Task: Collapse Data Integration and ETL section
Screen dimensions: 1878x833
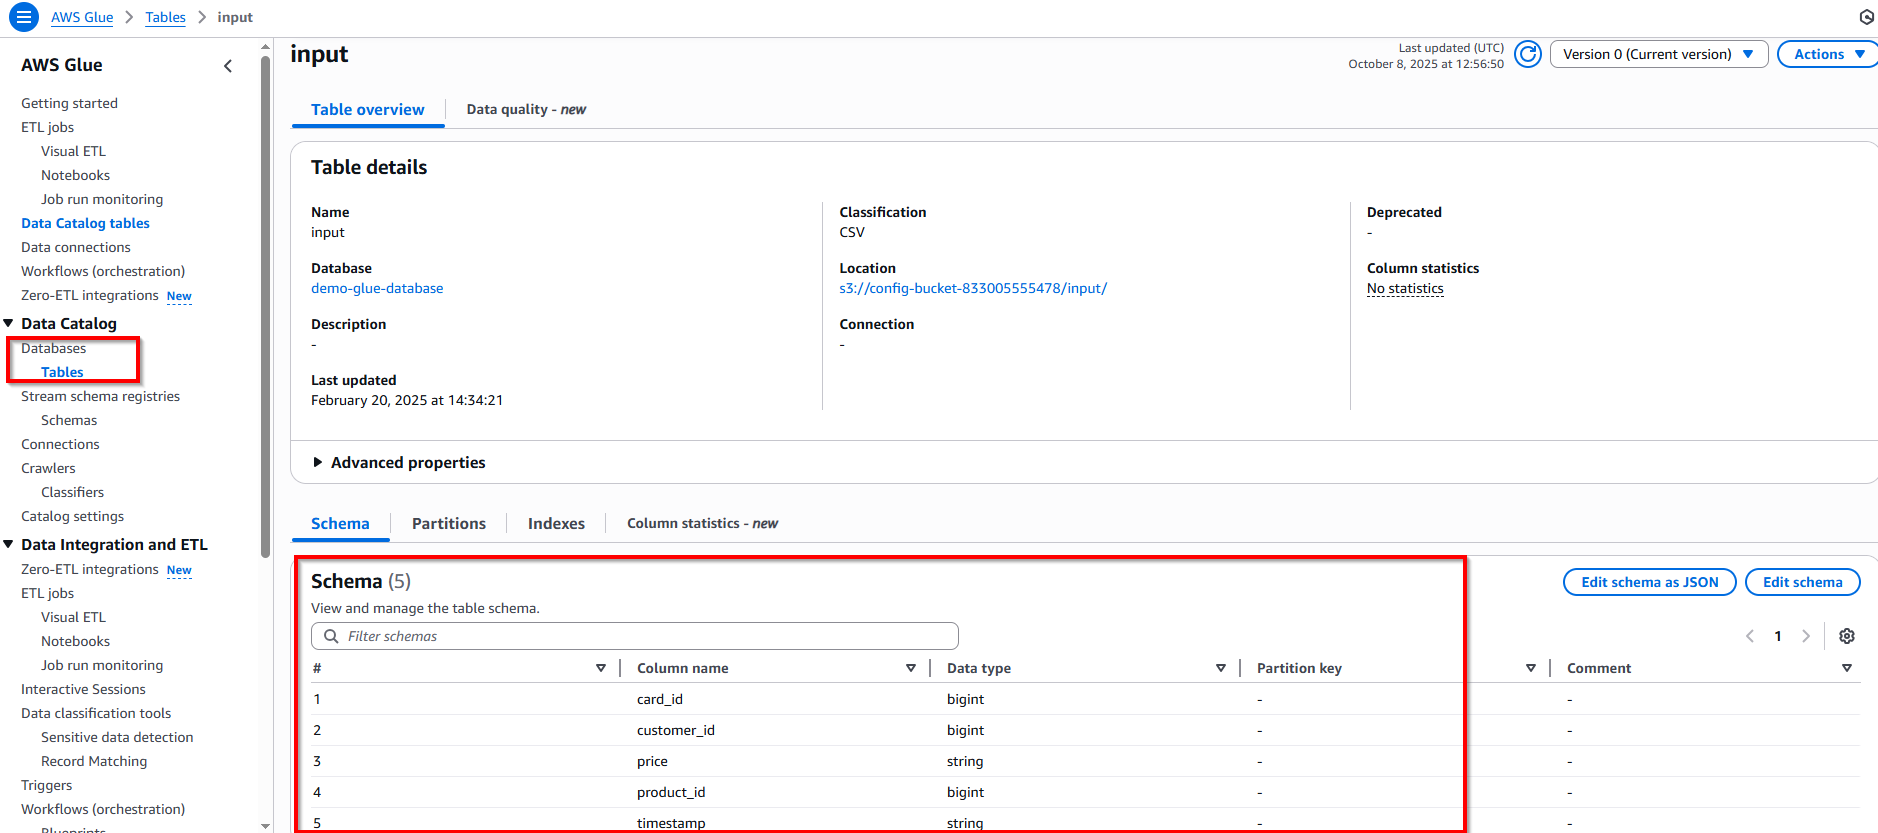Action: click(9, 544)
